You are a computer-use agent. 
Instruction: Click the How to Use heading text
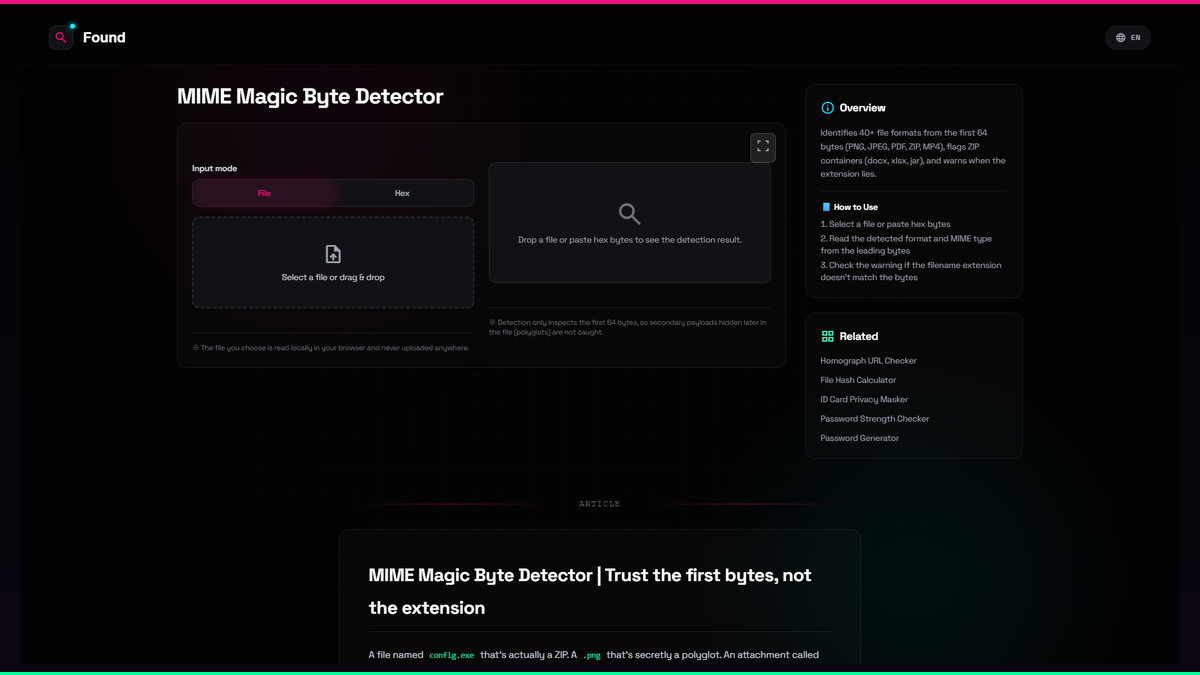(x=856, y=207)
